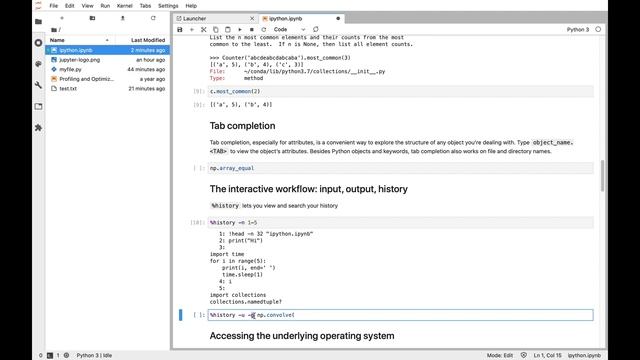Click interactive workflow heading
This screenshot has height=360, width=640.
tap(309, 189)
